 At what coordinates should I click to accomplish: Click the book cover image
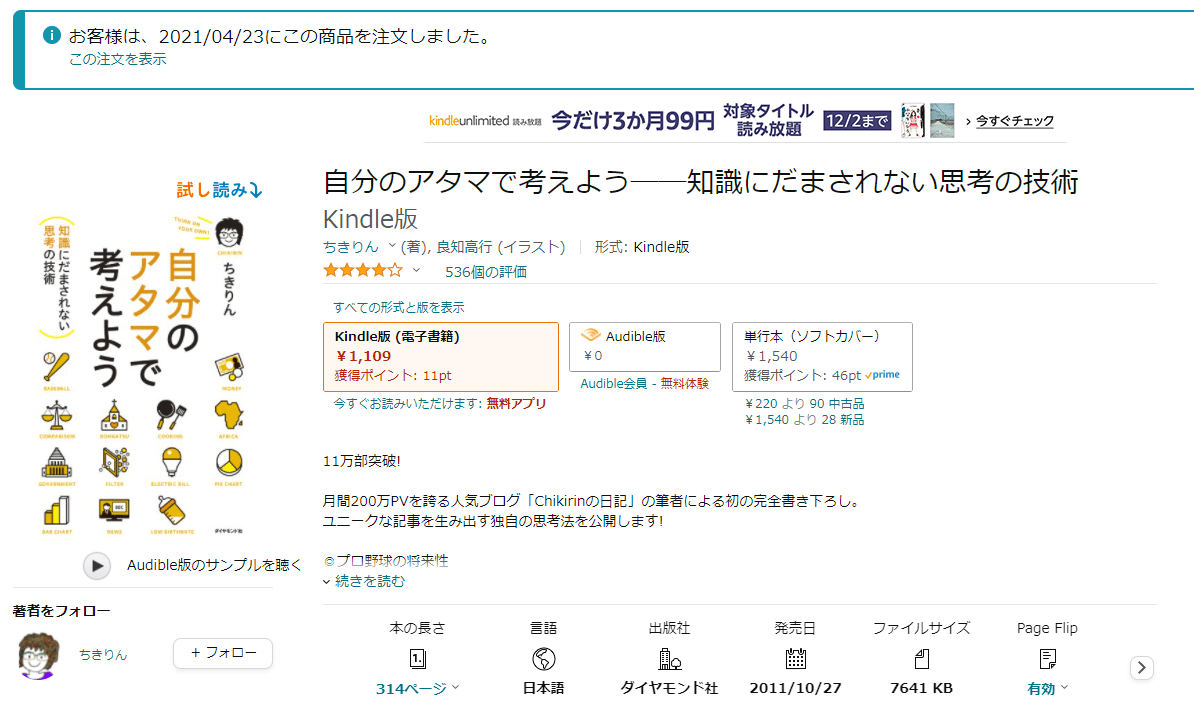click(142, 375)
